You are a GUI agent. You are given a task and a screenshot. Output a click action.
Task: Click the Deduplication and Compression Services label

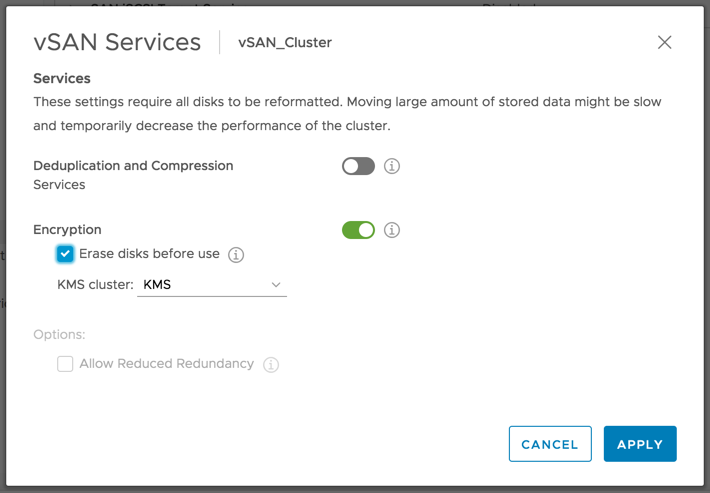coord(133,175)
